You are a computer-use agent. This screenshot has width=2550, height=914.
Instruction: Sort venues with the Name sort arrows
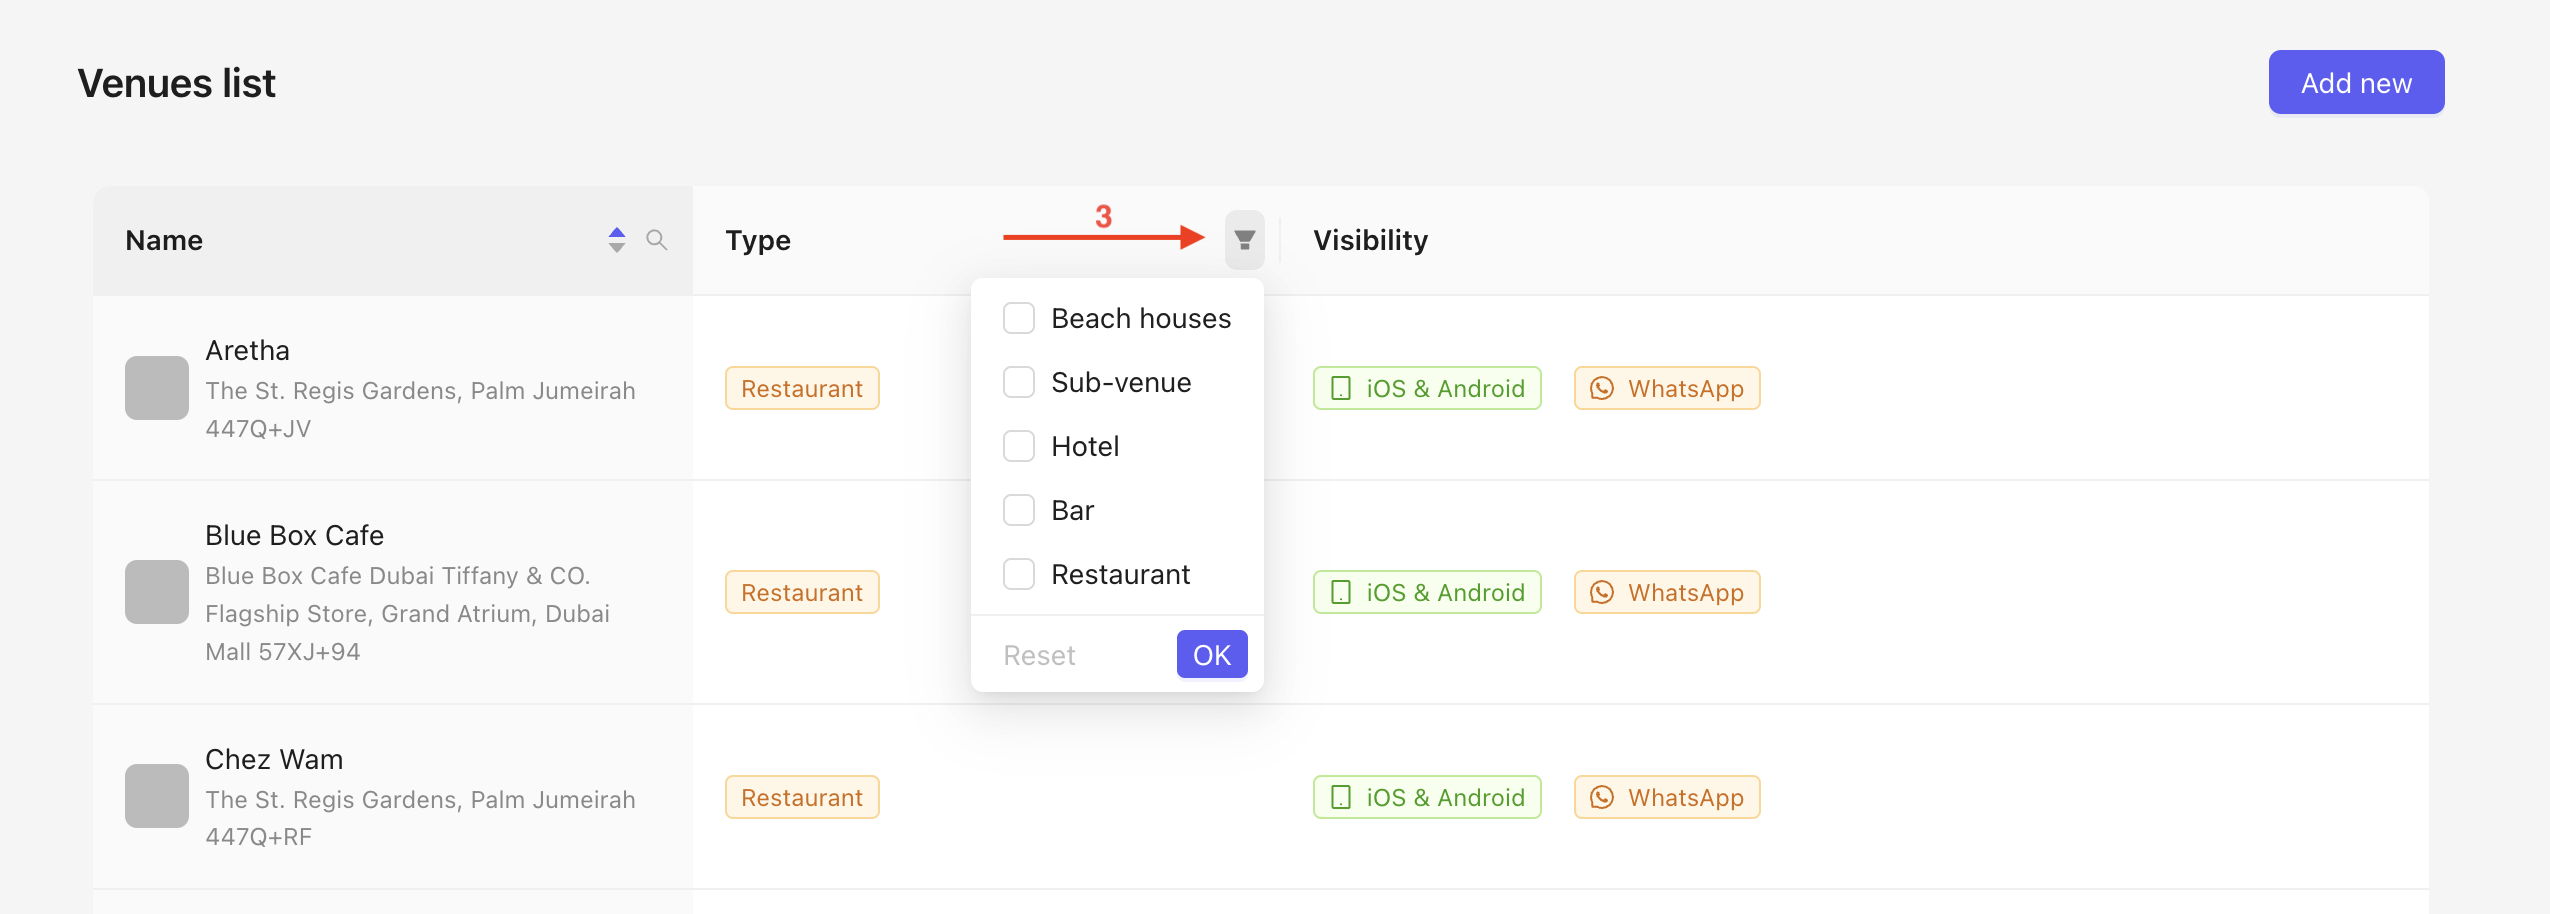[x=617, y=240]
